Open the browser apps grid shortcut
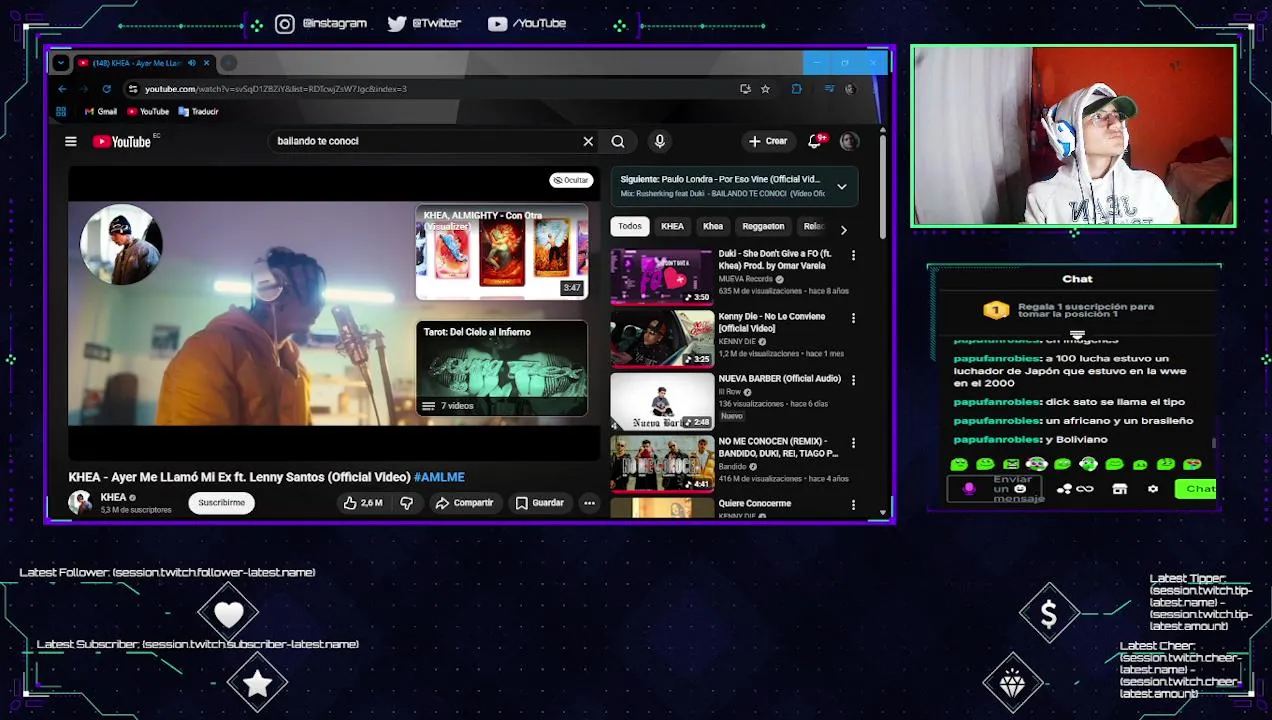This screenshot has height=720, width=1272. tap(61, 112)
